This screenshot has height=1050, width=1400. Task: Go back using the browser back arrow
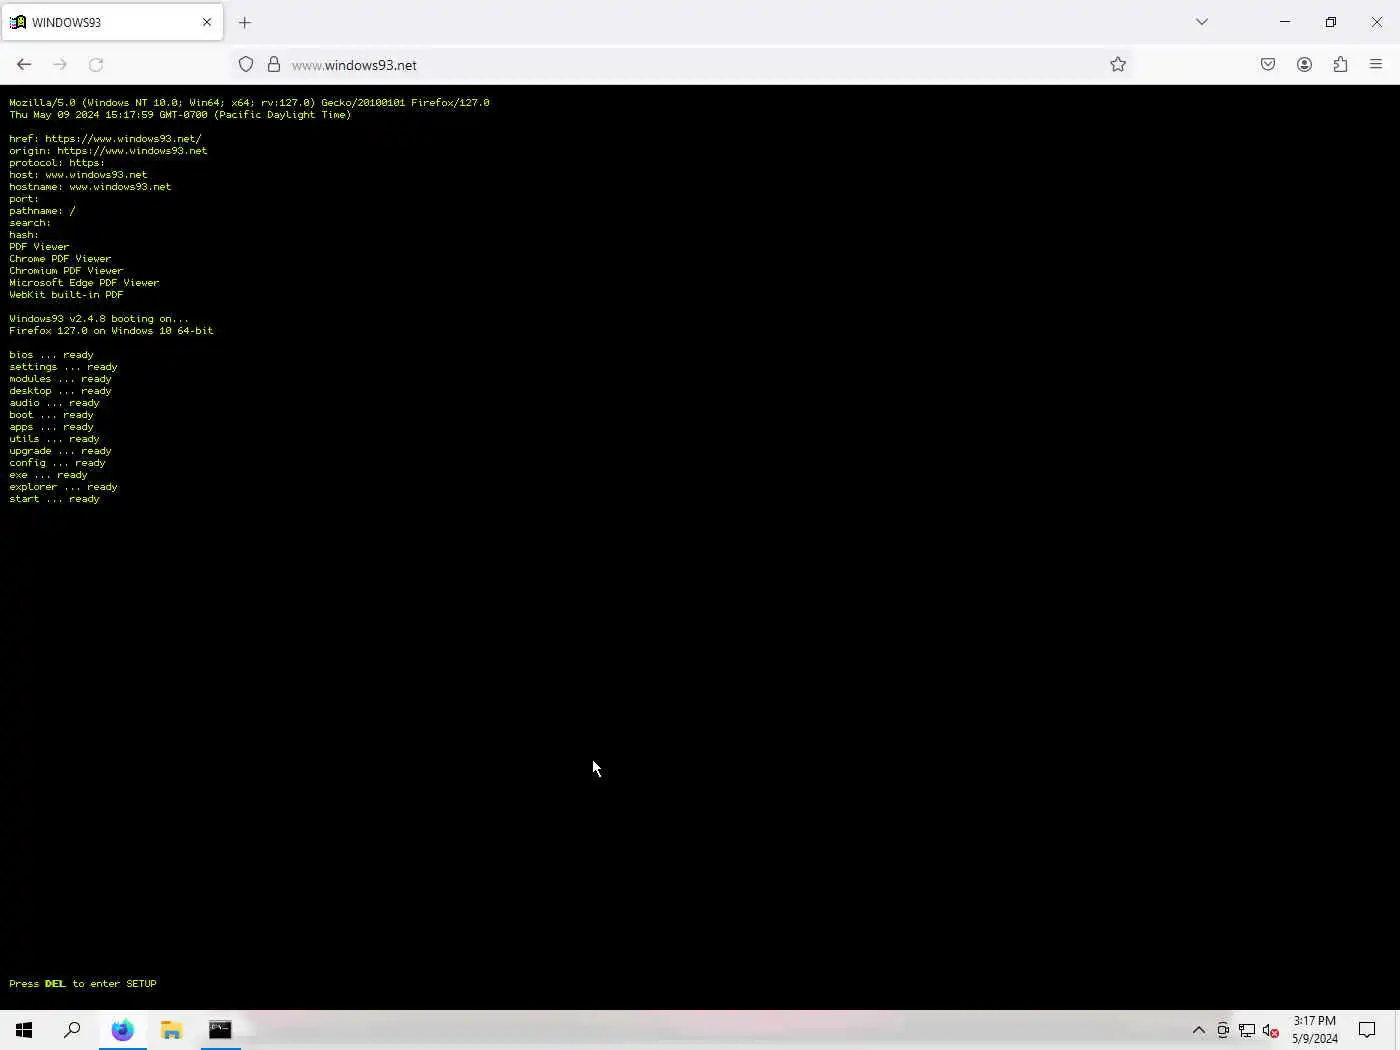24,64
